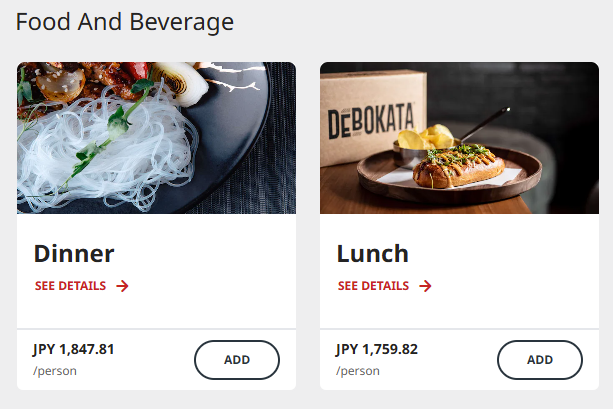This screenshot has height=409, width=613.
Task: Click the Lunch sandwich photo
Action: [459, 138]
